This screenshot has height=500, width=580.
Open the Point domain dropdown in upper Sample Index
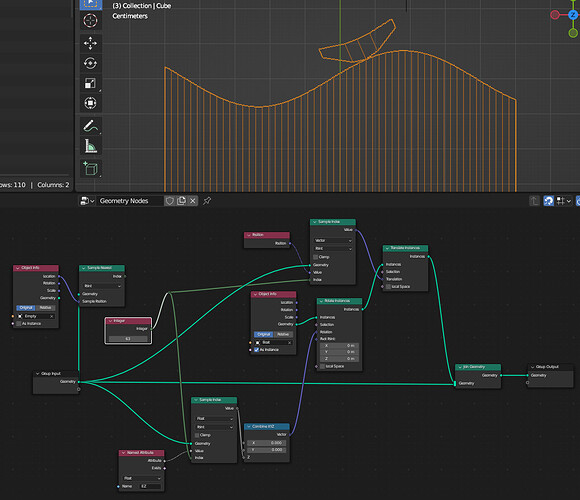click(x=333, y=249)
